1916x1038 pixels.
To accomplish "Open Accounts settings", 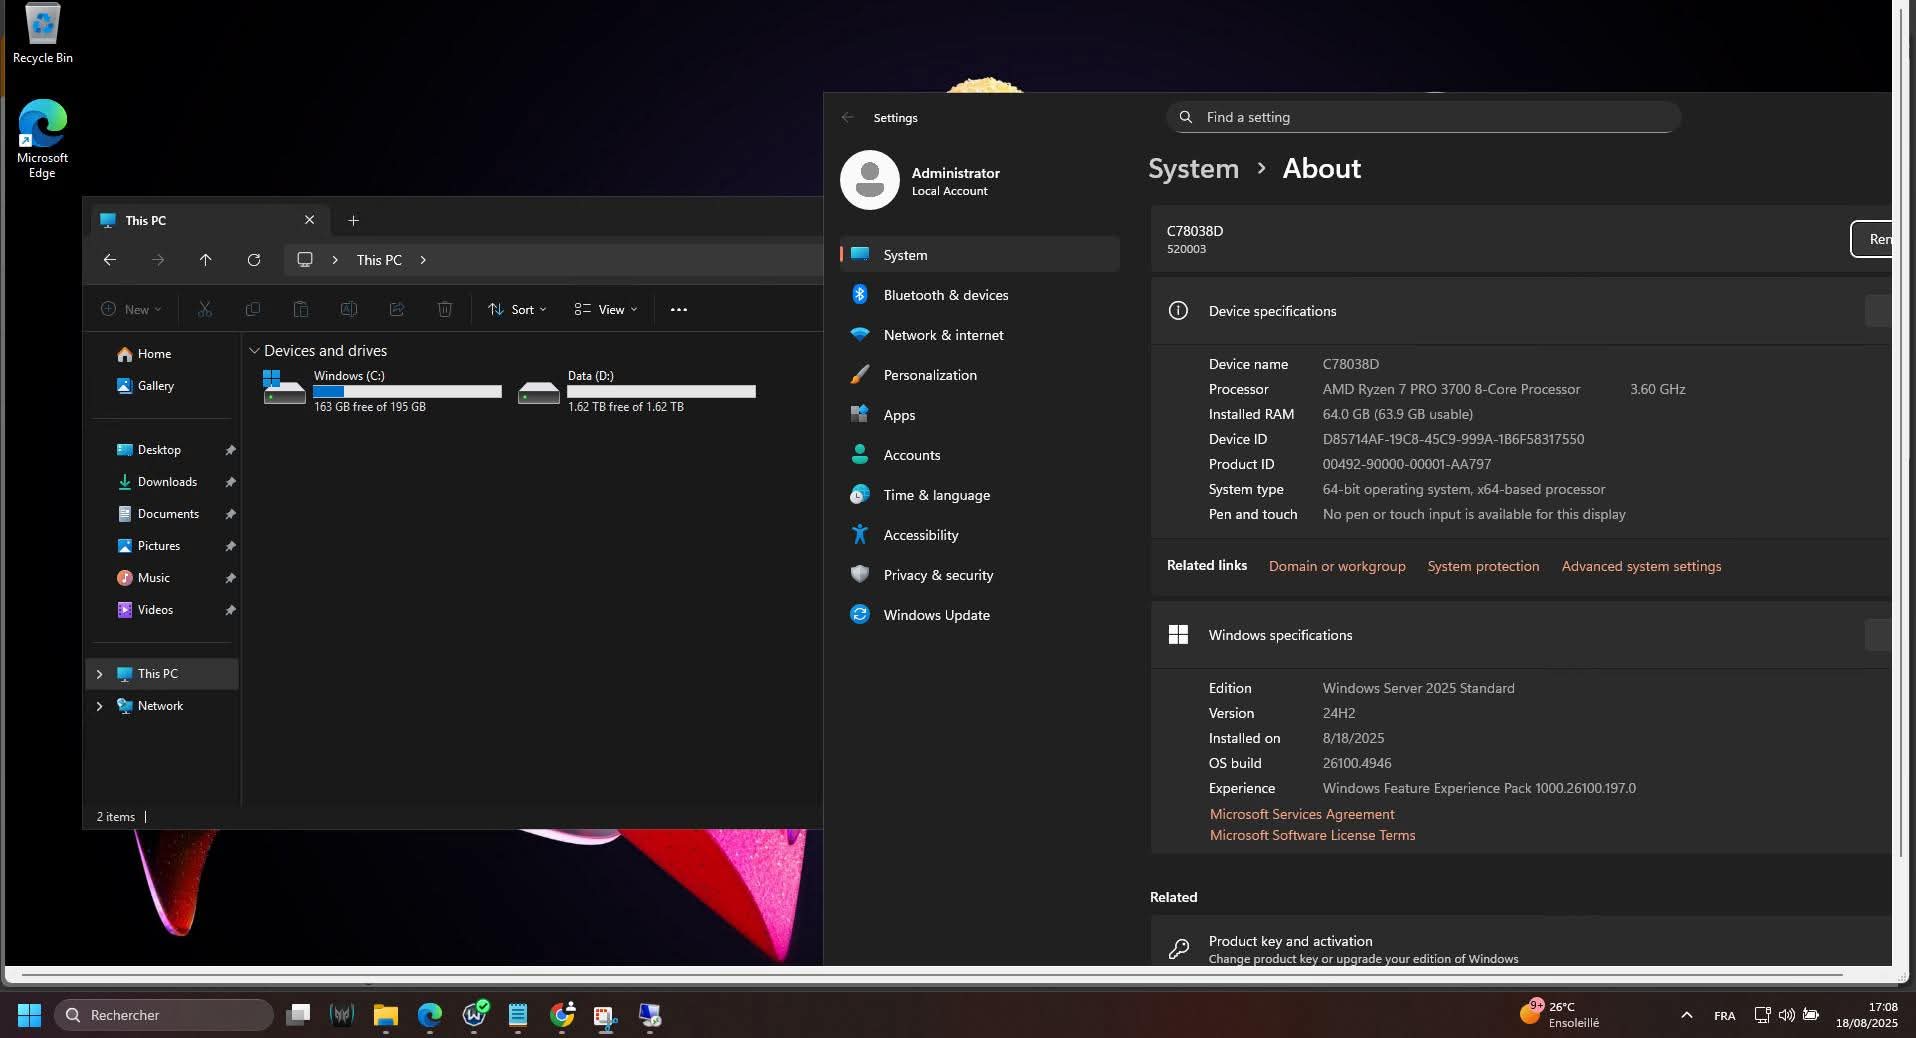I will 979,455.
